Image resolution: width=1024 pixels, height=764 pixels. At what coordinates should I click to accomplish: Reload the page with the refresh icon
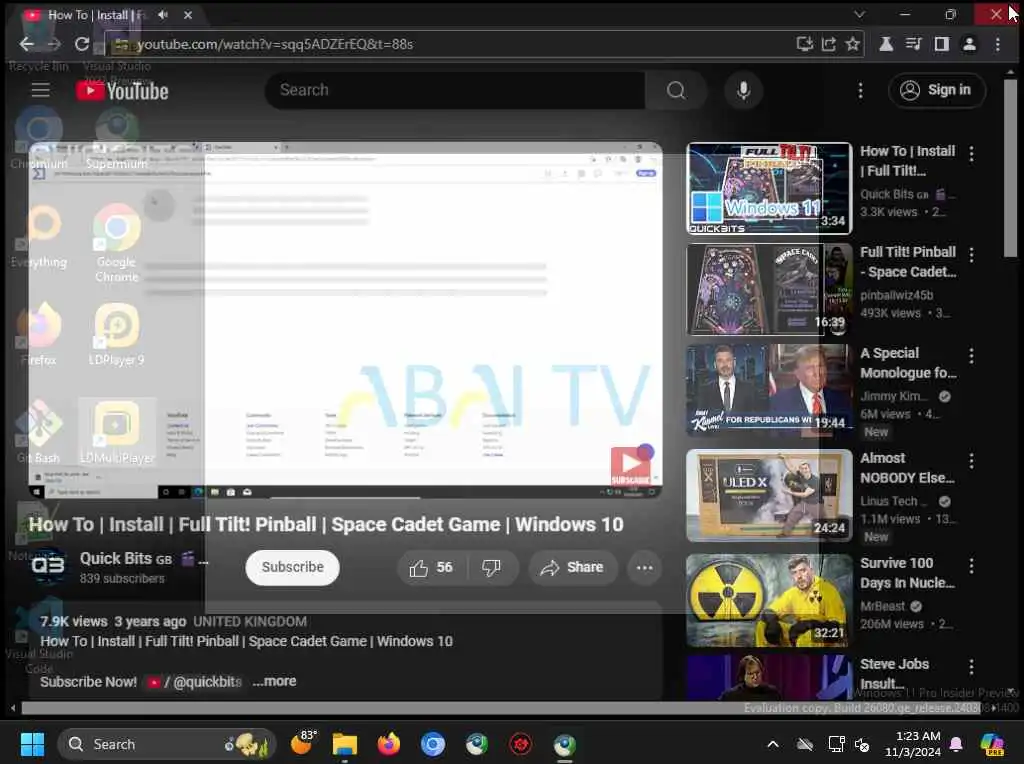pyautogui.click(x=82, y=44)
